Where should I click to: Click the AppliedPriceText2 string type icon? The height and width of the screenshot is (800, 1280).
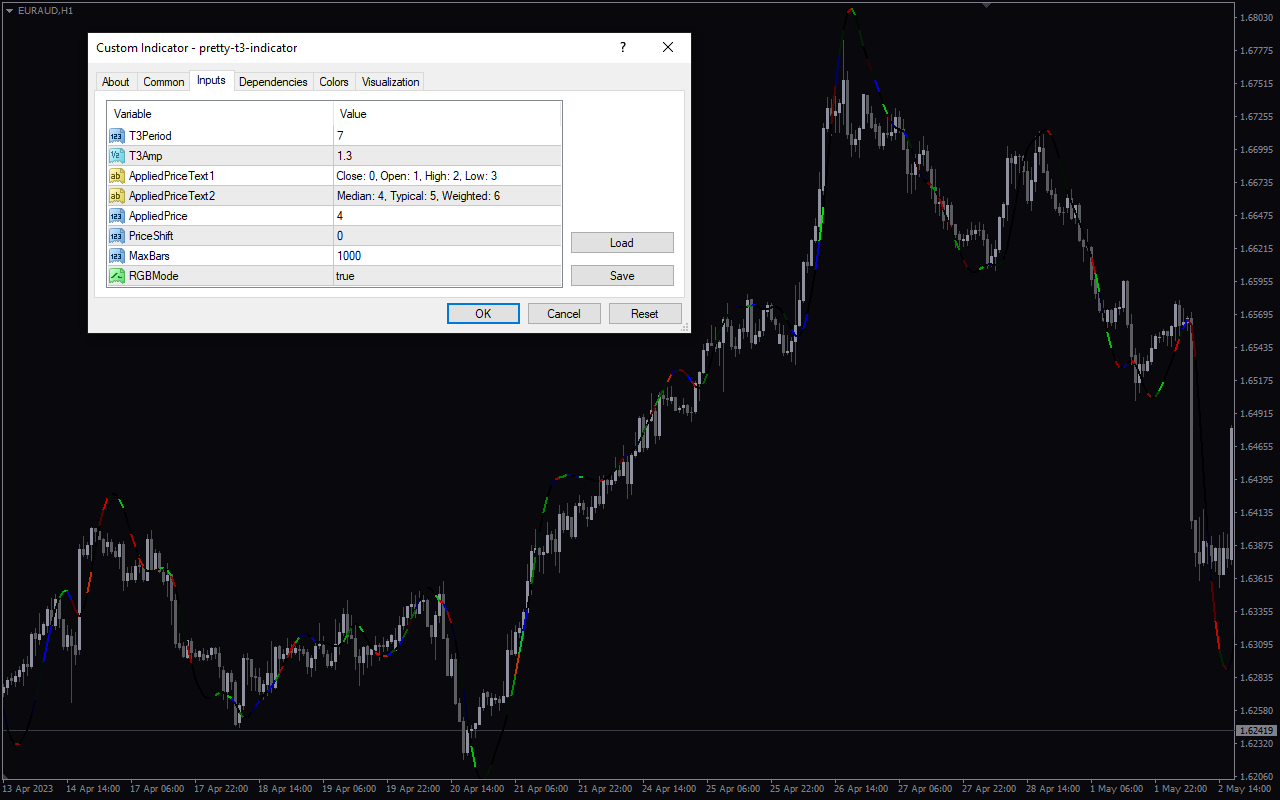tap(117, 196)
